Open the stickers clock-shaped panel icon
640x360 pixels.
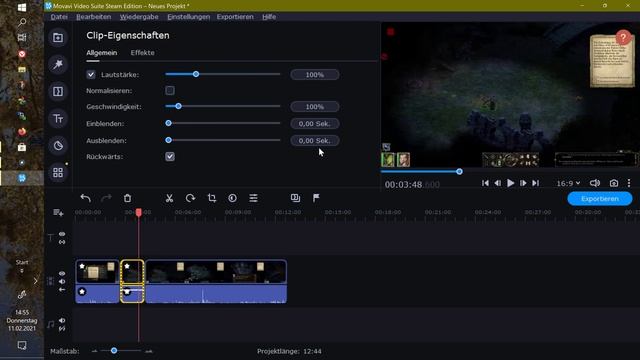pos(58,146)
